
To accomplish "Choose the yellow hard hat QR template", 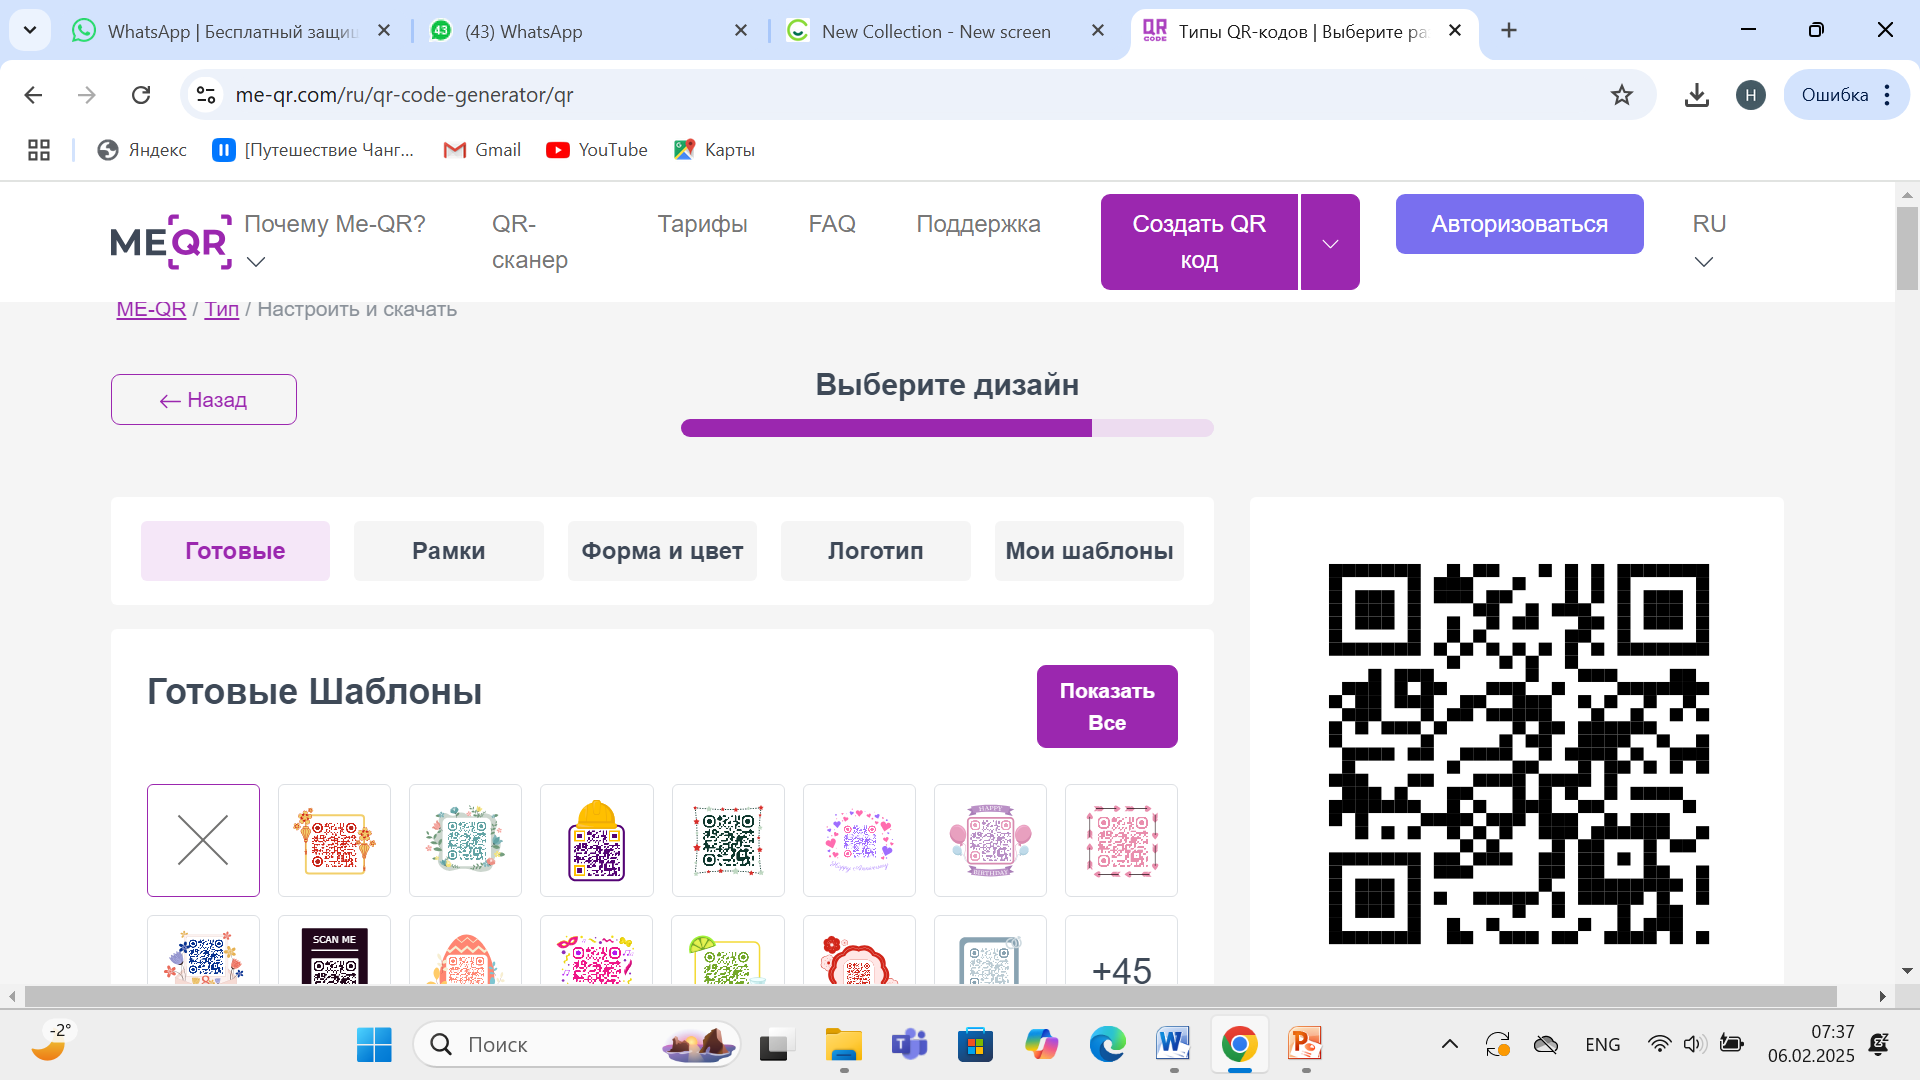I will [597, 840].
